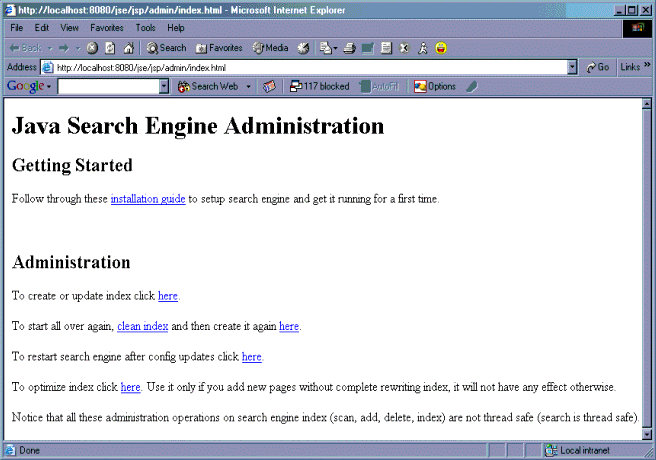This screenshot has width=656, height=460.
Task: Open the Media bar button
Action: [270, 48]
